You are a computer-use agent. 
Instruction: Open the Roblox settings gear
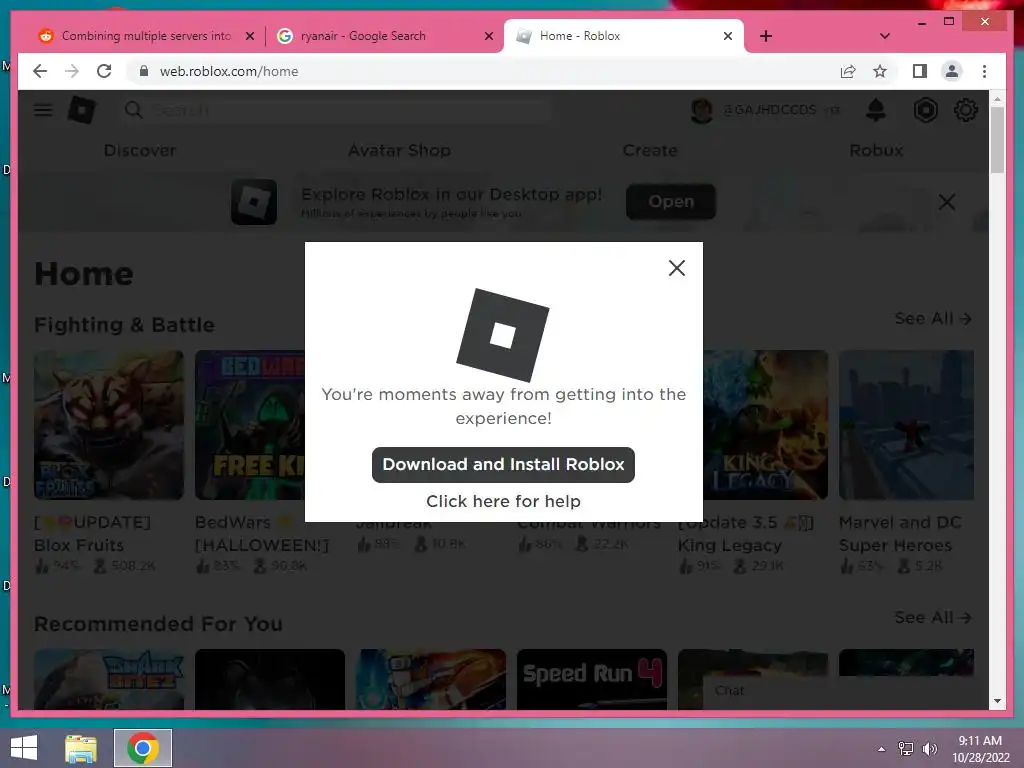point(965,110)
